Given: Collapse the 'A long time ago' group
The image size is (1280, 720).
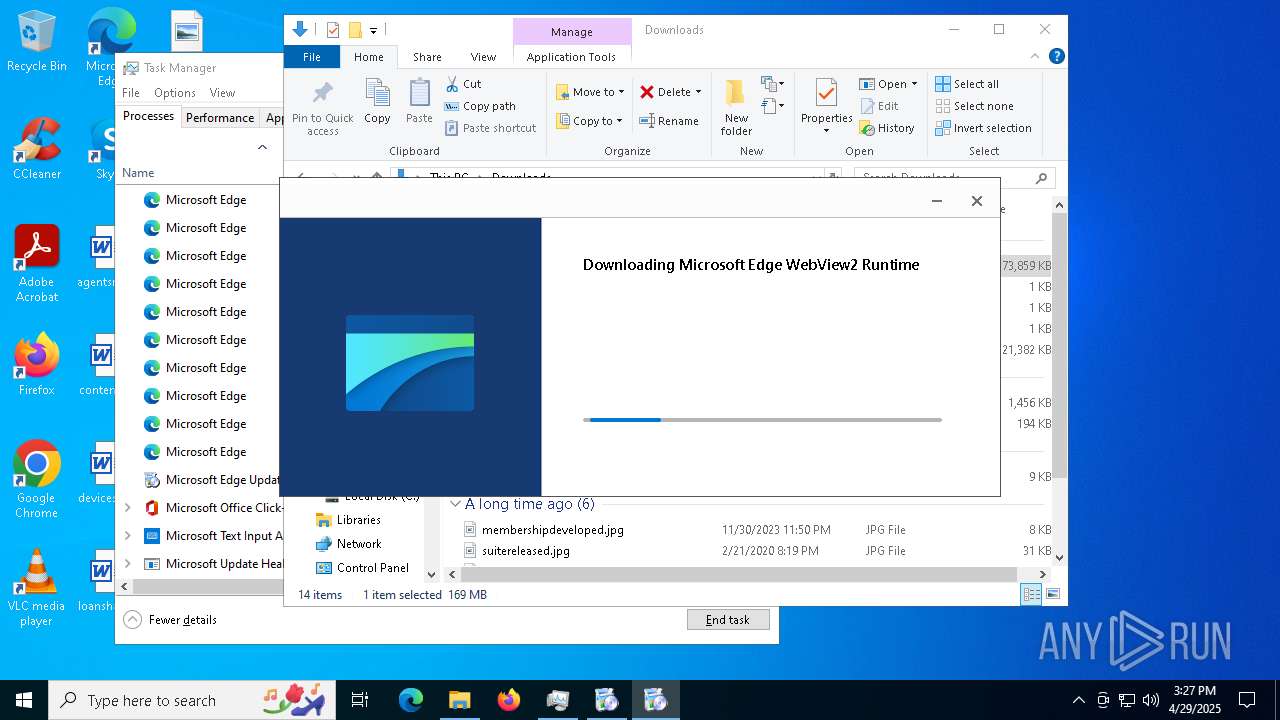Looking at the screenshot, I should click(455, 504).
